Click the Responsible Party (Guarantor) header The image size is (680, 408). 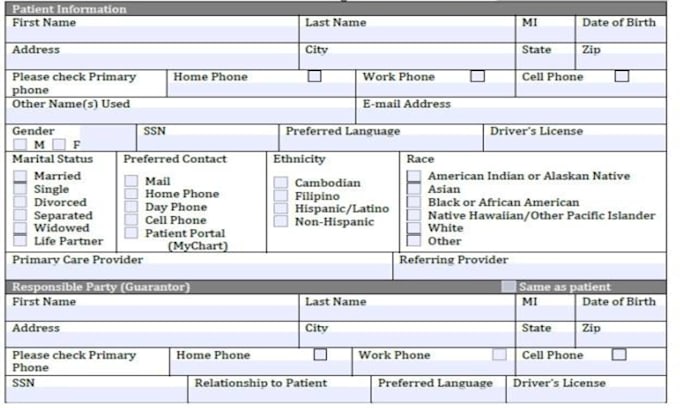pyautogui.click(x=336, y=287)
